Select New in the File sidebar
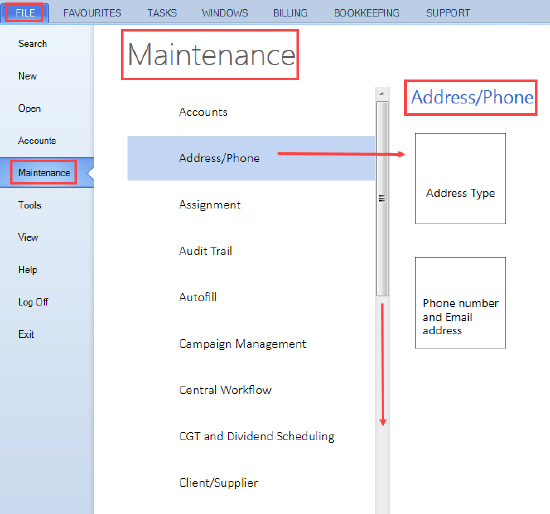550x514 pixels. coord(27,76)
